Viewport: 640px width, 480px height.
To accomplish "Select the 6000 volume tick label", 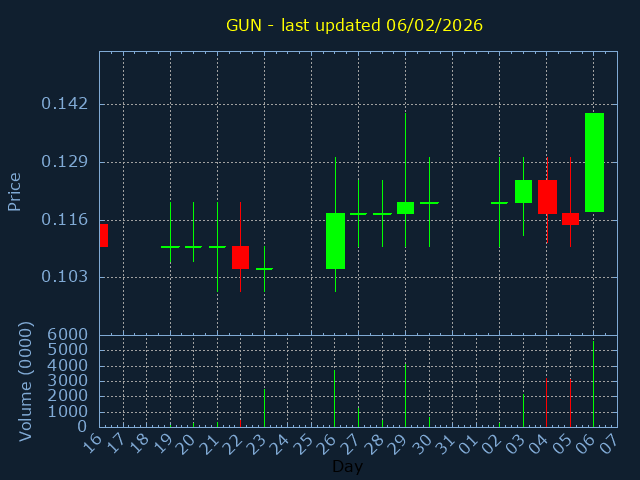I will (x=68, y=335).
